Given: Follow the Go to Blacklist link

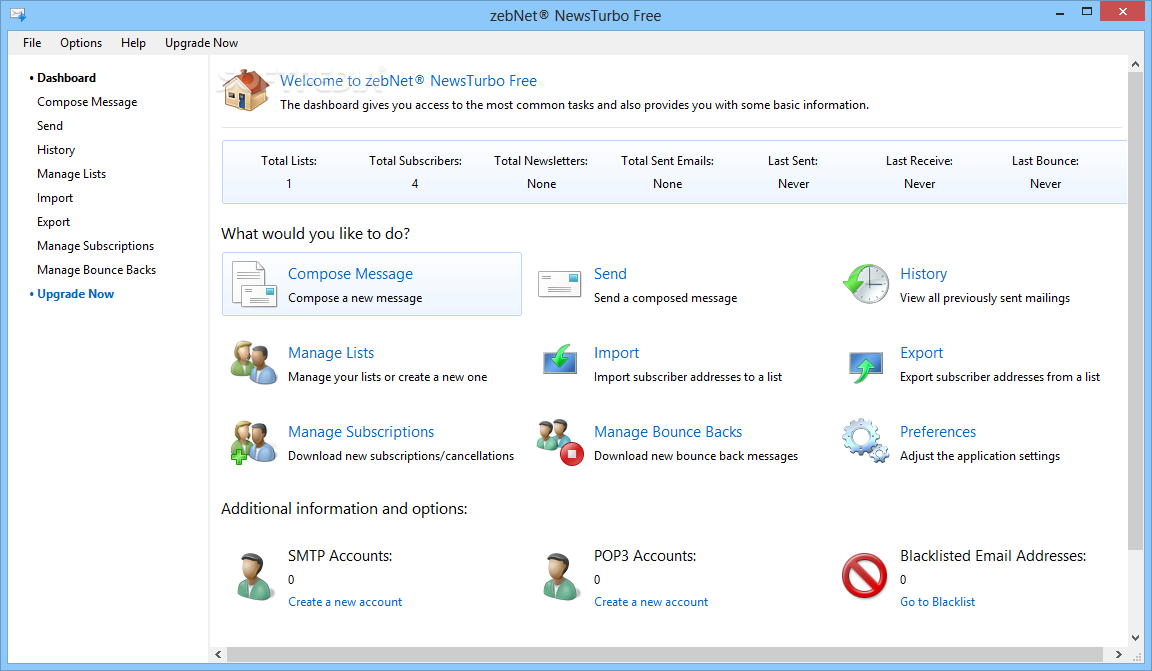Looking at the screenshot, I should pos(937,602).
